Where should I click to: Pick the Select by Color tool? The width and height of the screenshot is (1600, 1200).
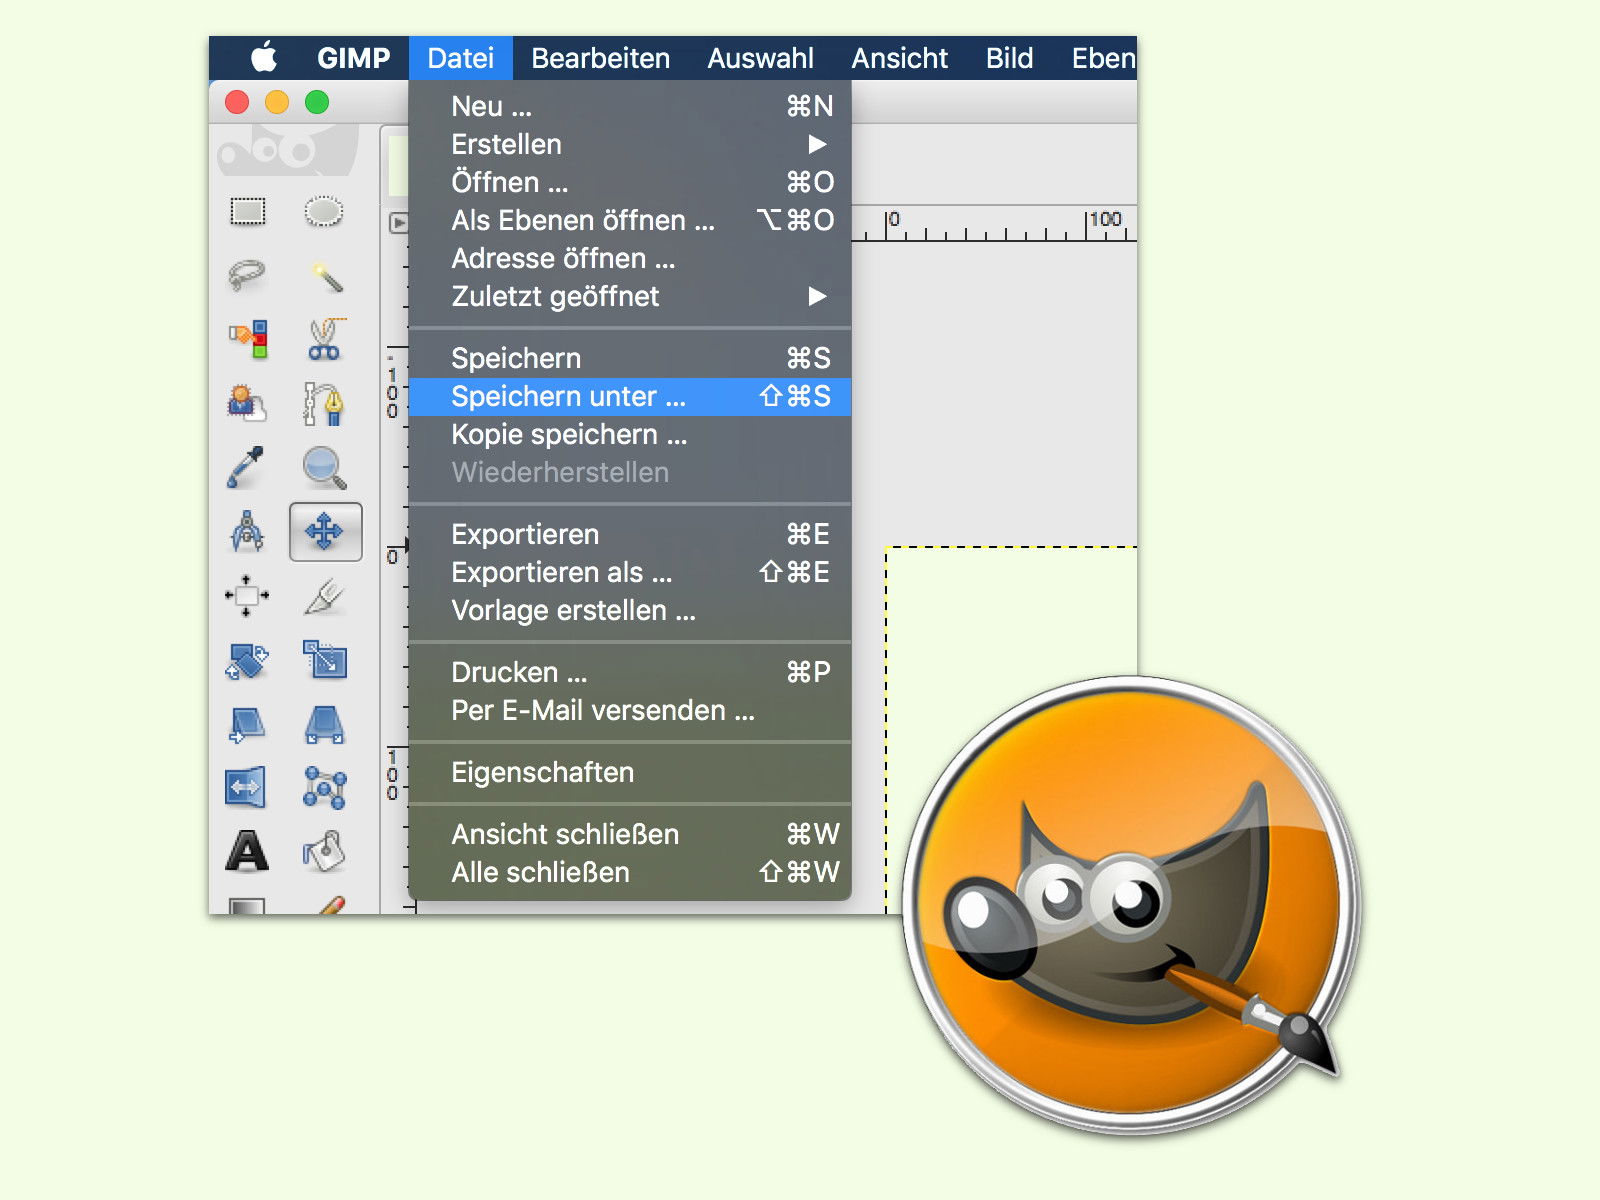tap(248, 340)
